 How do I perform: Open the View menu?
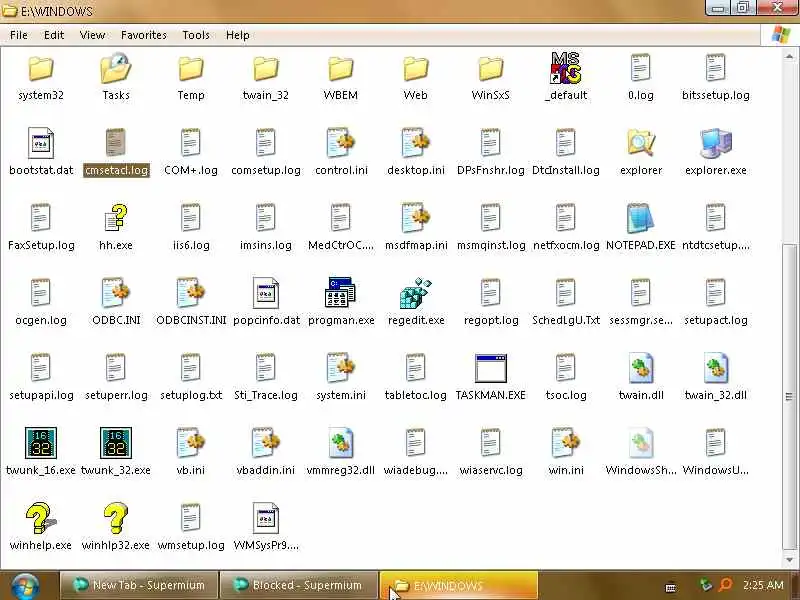[92, 35]
